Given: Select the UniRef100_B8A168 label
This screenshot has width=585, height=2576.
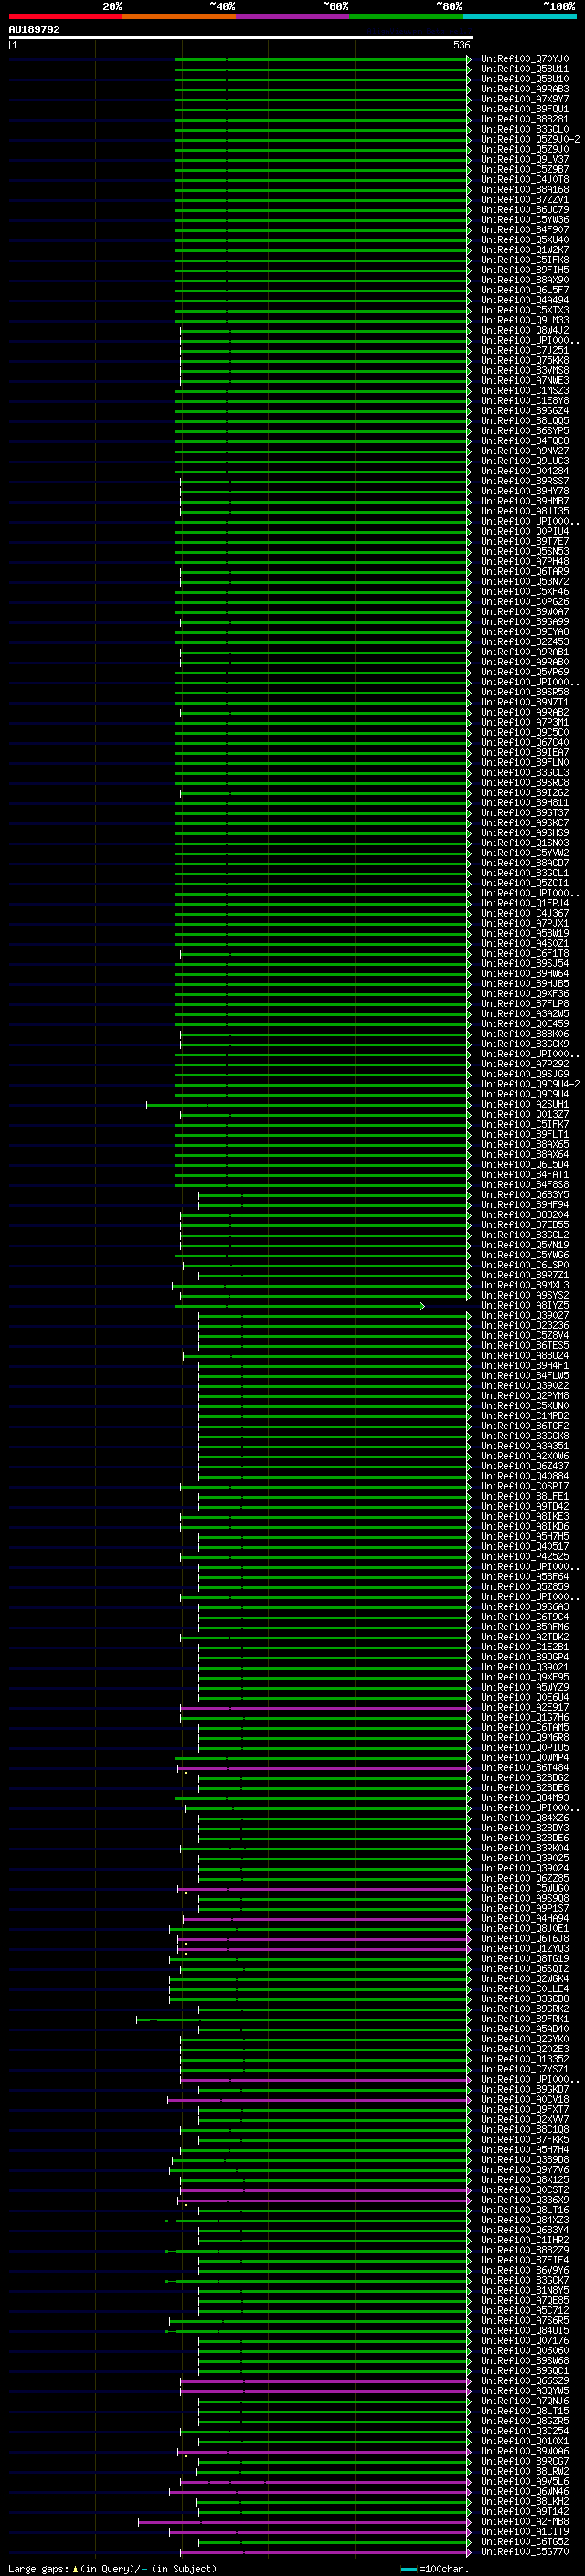Looking at the screenshot, I should pos(524,190).
